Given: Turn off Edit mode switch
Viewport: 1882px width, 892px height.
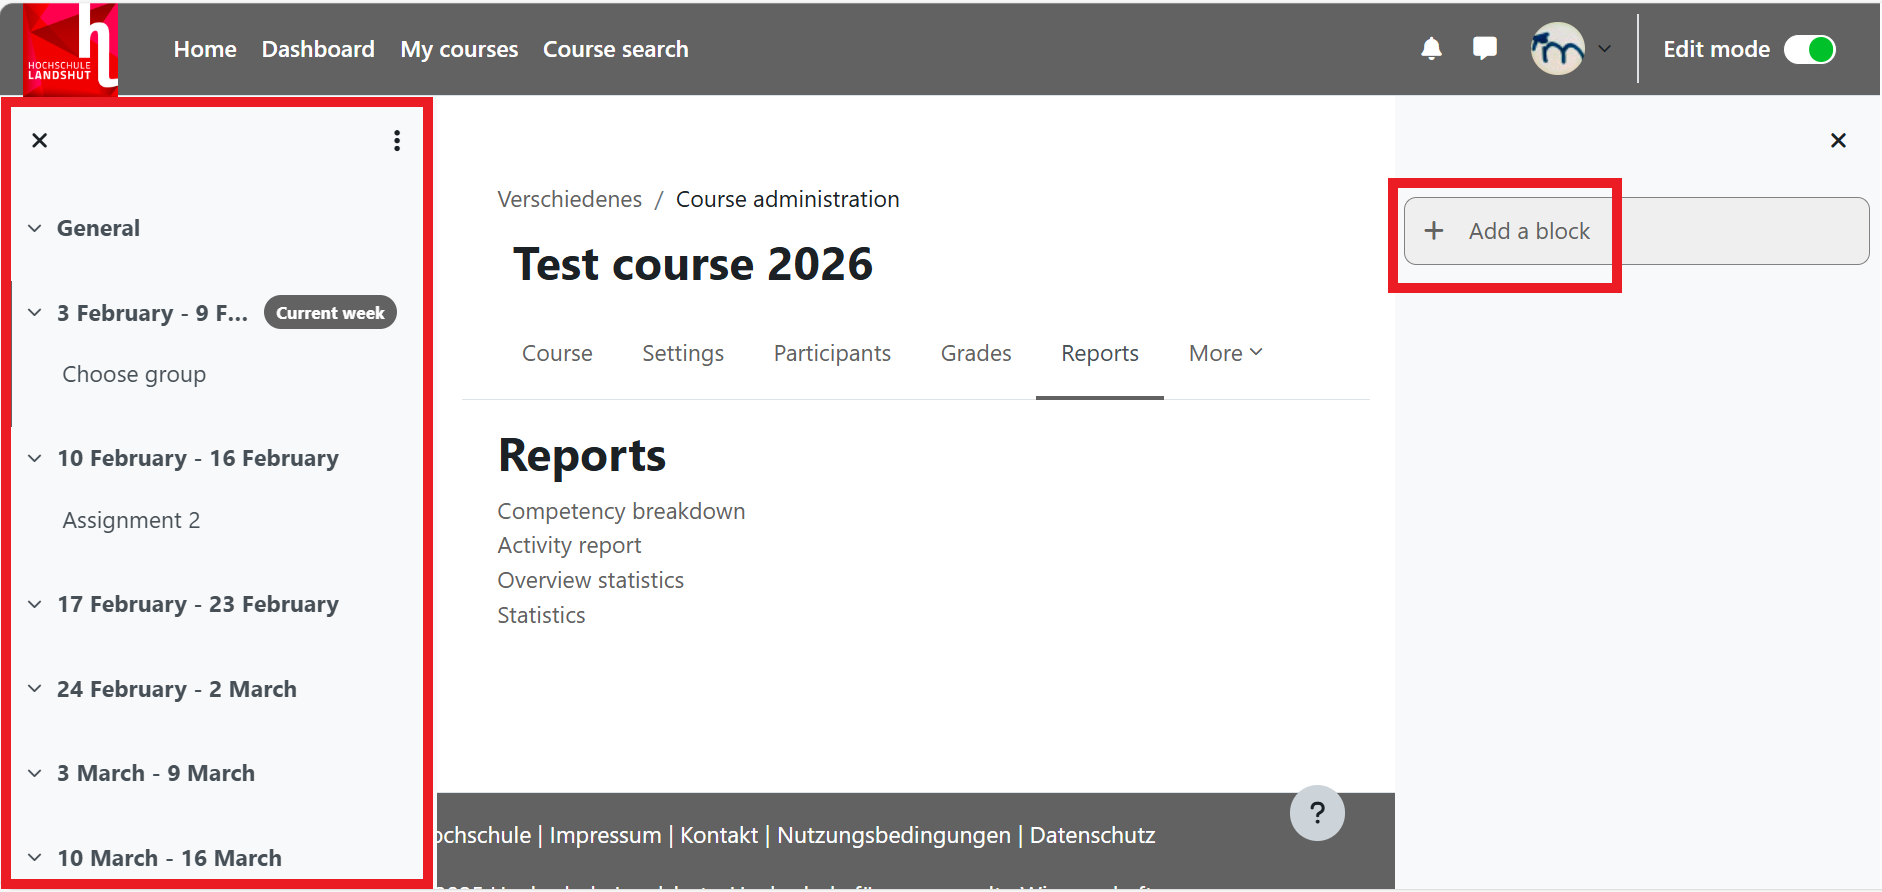Looking at the screenshot, I should [x=1809, y=49].
